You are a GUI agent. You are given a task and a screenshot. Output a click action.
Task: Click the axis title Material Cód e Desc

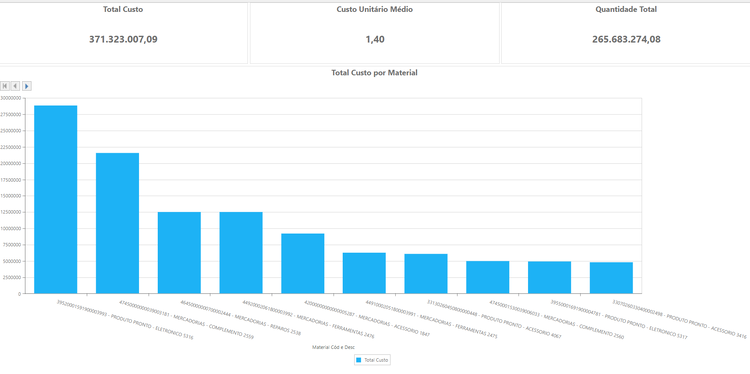click(x=333, y=347)
